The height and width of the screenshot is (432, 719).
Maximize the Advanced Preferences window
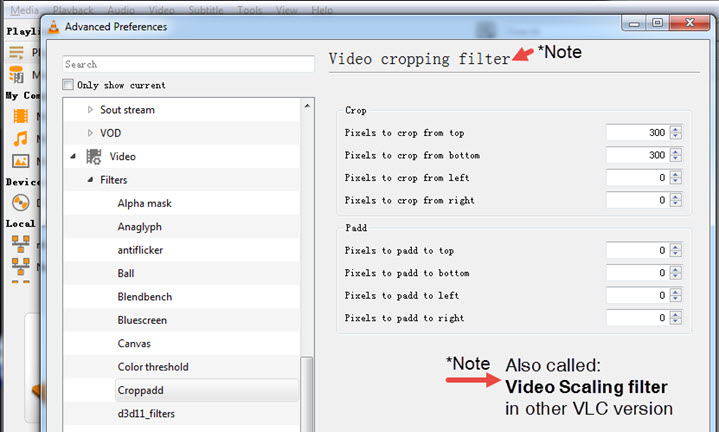[x=657, y=23]
